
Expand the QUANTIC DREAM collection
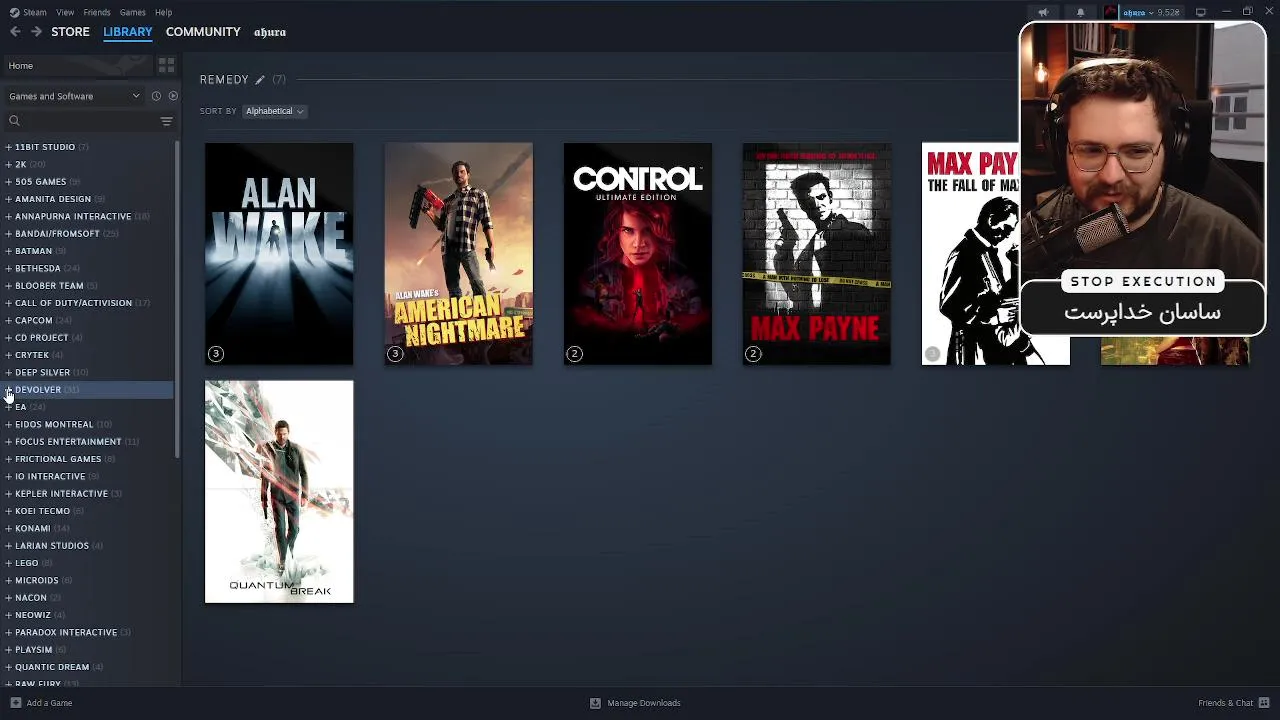pos(9,667)
